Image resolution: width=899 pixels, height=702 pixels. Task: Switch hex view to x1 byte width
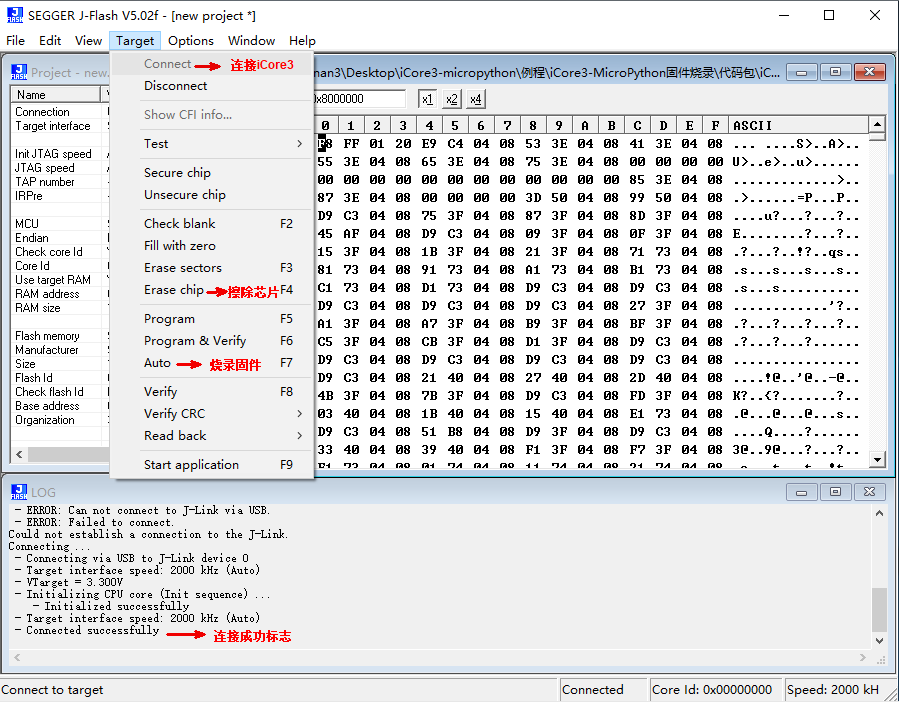tap(427, 99)
